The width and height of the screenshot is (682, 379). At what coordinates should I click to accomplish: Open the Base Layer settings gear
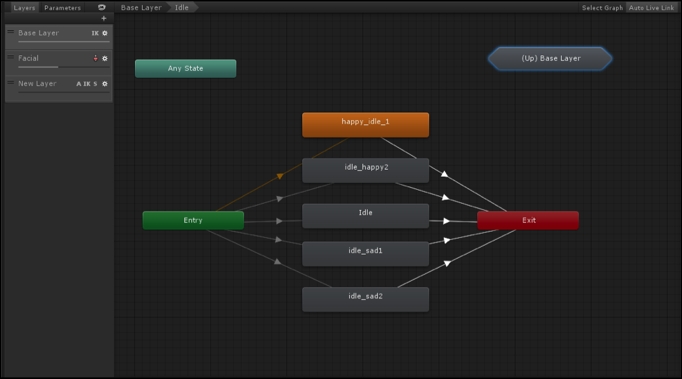pos(105,33)
